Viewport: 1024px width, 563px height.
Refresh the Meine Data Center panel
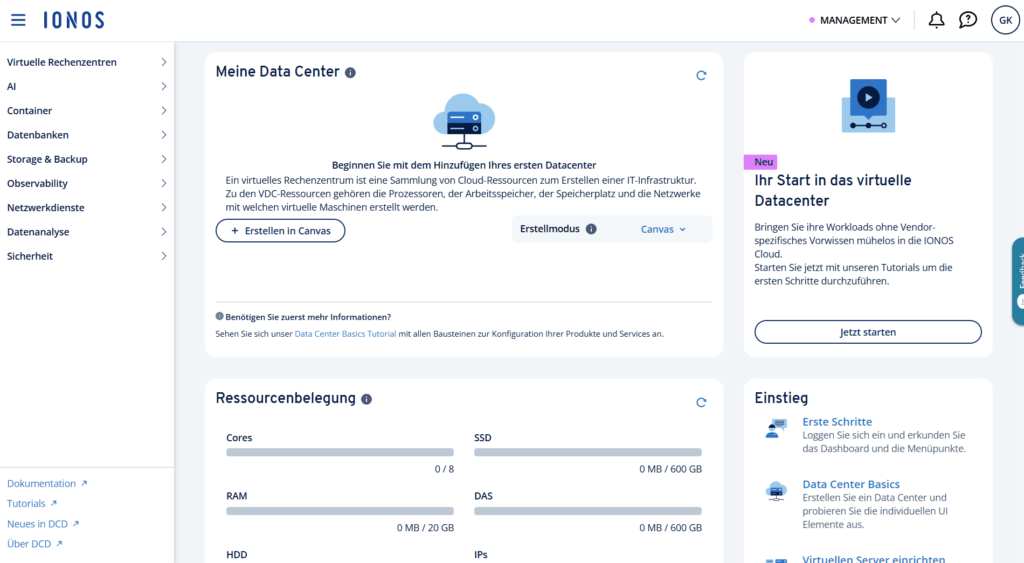[x=701, y=76]
